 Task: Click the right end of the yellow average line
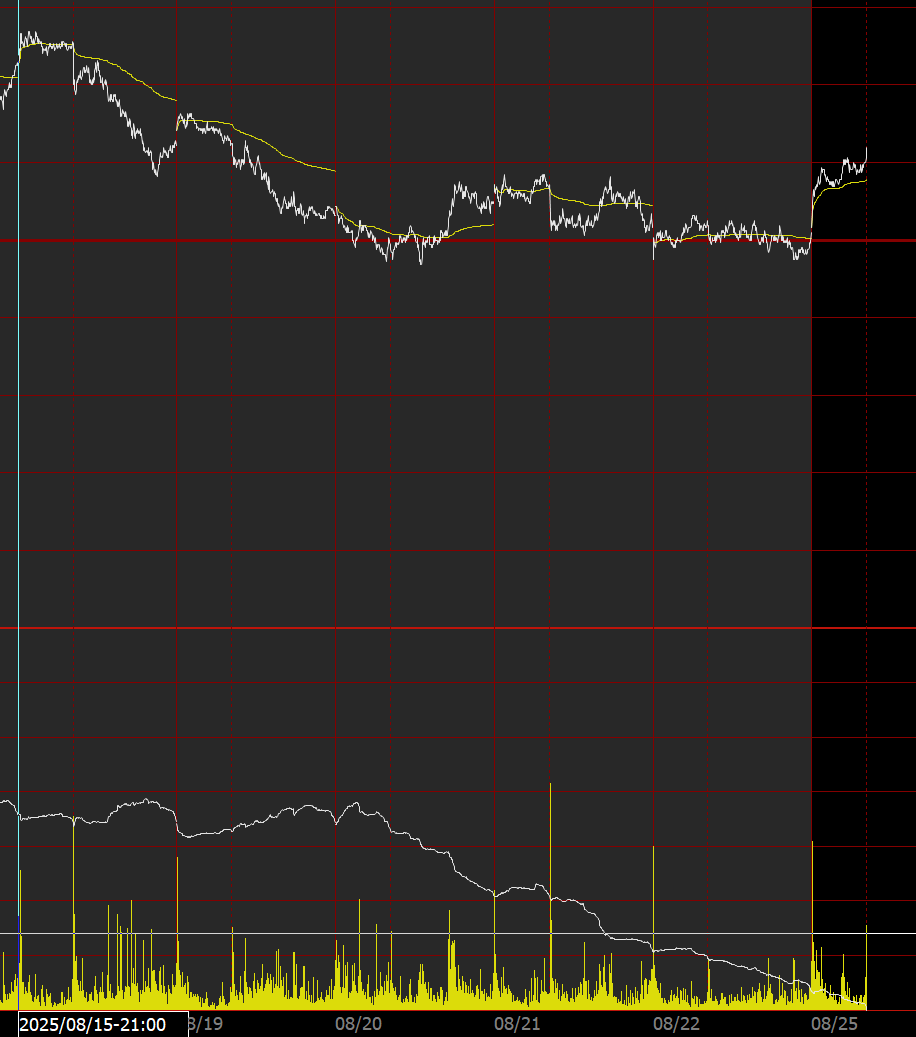(865, 180)
